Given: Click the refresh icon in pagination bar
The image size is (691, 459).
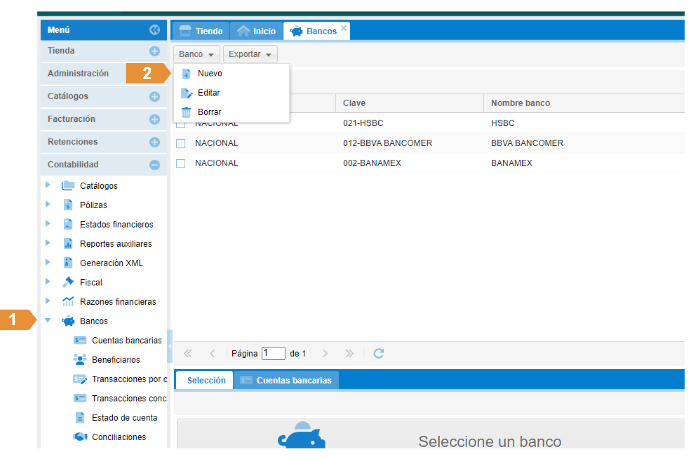Looking at the screenshot, I should pos(378,353).
